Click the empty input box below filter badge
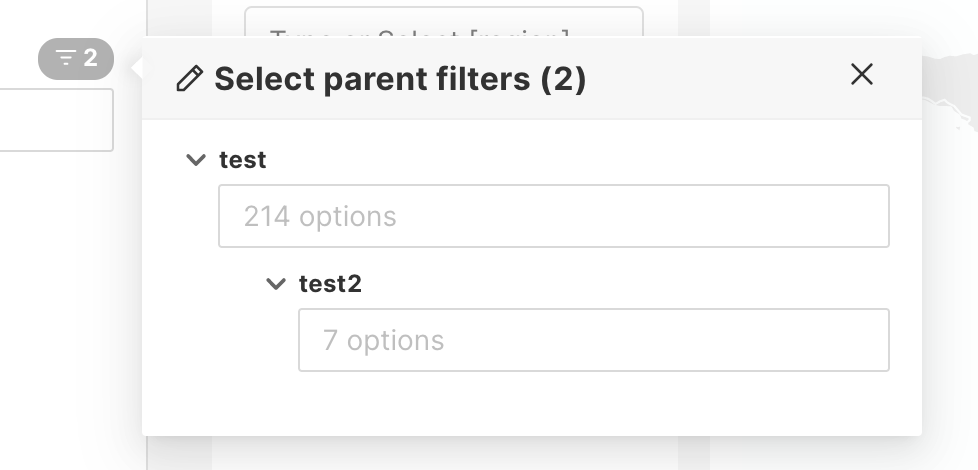 55,120
